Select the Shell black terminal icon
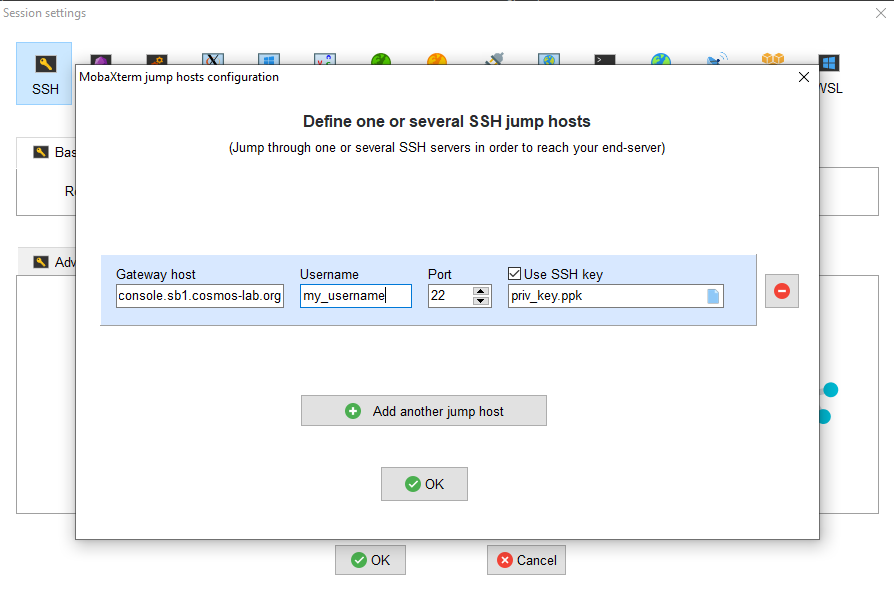894x603 pixels. tap(604, 60)
